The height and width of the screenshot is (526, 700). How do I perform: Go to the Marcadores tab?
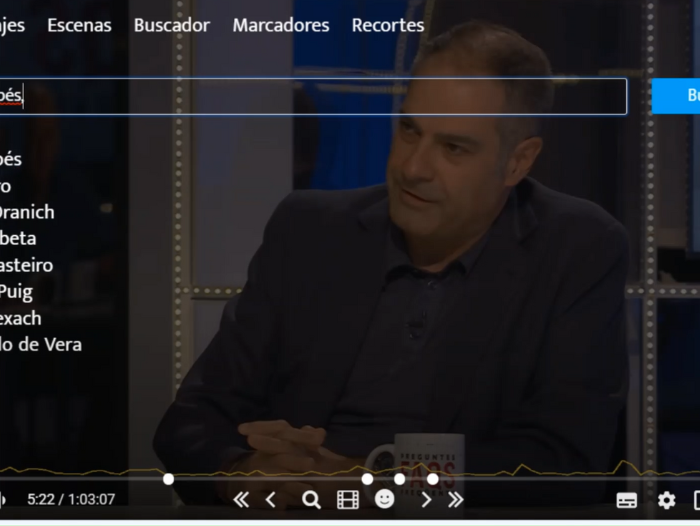click(x=281, y=25)
